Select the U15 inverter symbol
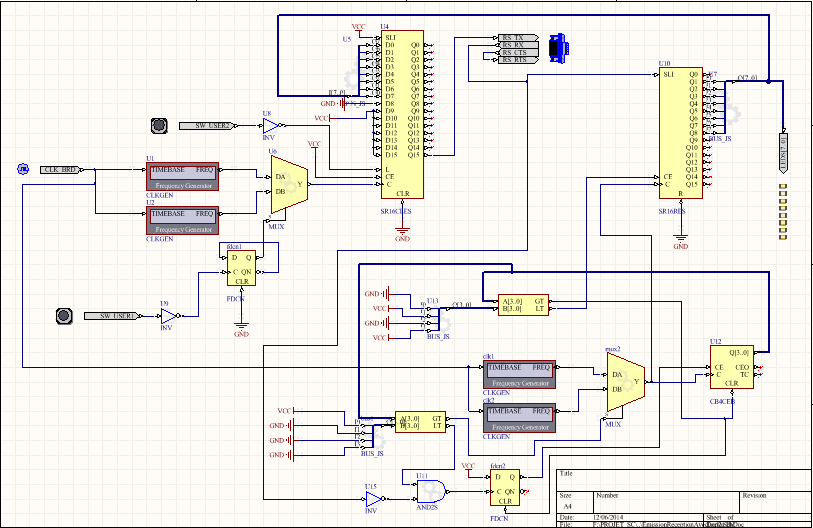 point(373,498)
